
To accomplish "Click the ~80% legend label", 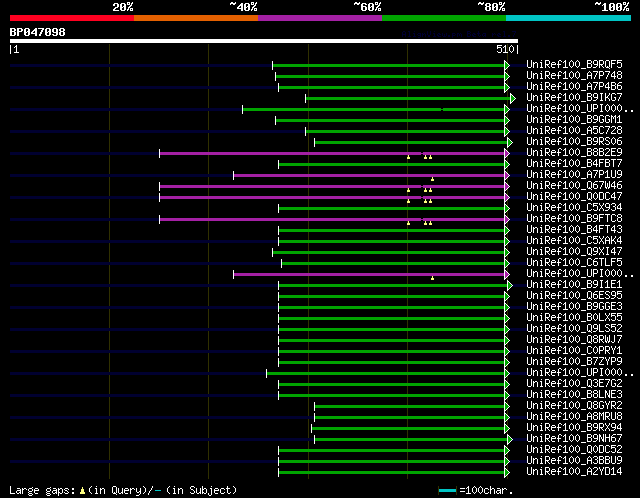I will [491, 7].
